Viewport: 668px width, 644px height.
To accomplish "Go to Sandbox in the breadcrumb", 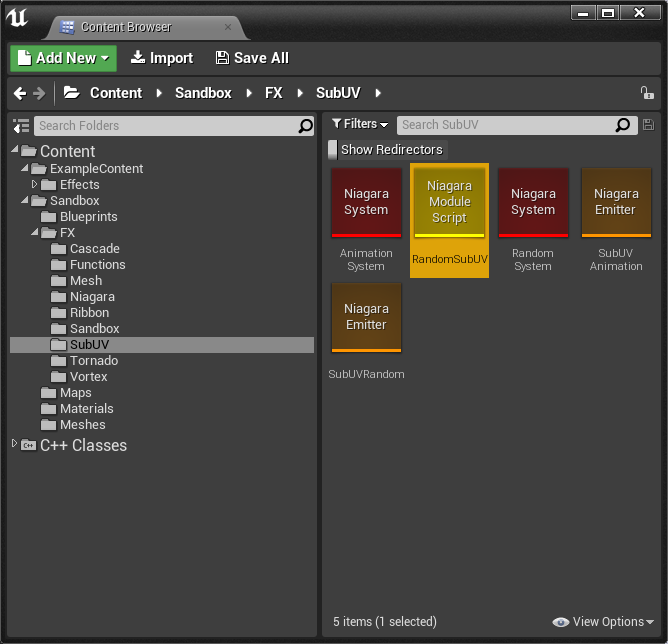I will point(203,93).
